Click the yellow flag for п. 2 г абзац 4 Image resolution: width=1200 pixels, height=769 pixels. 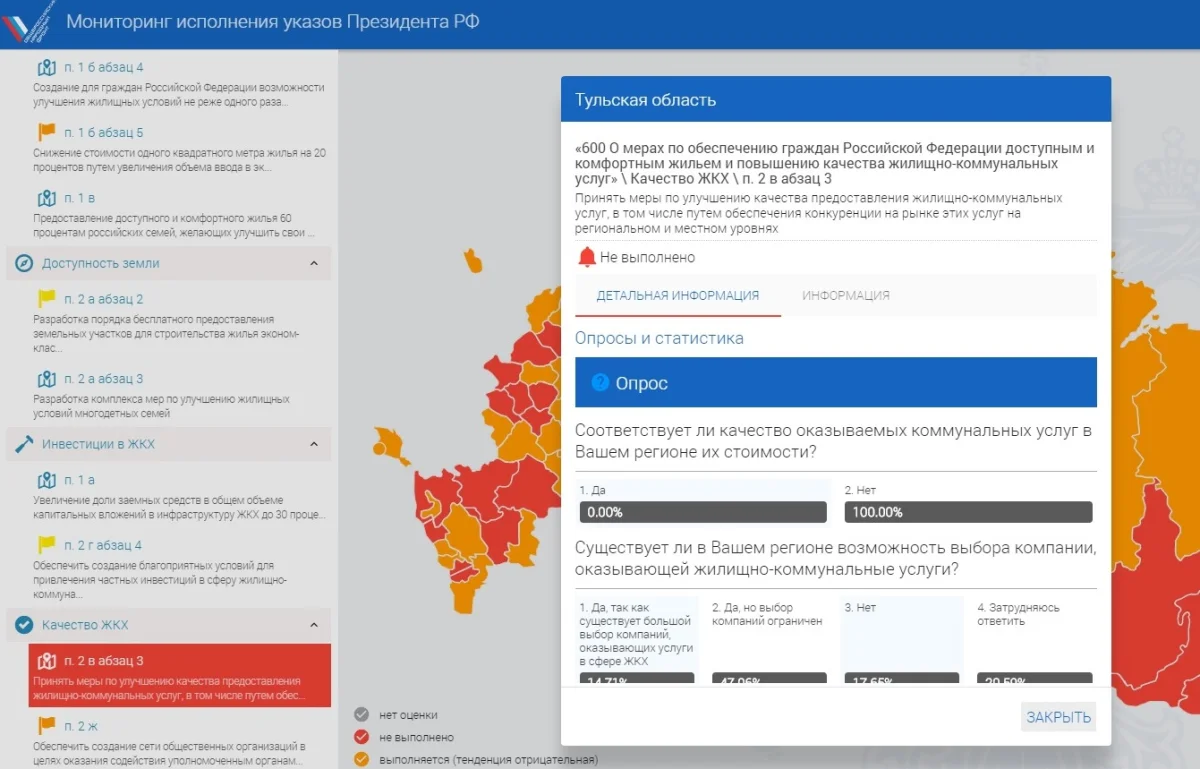[x=46, y=545]
